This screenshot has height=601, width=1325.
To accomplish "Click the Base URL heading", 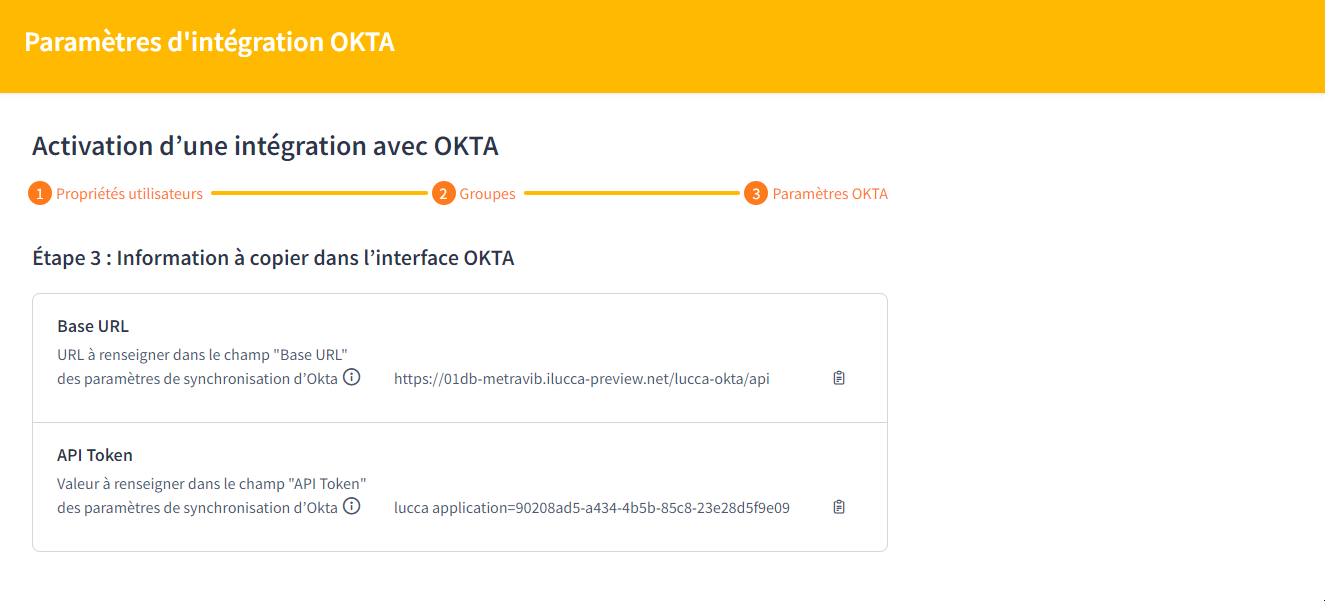I will [93, 326].
